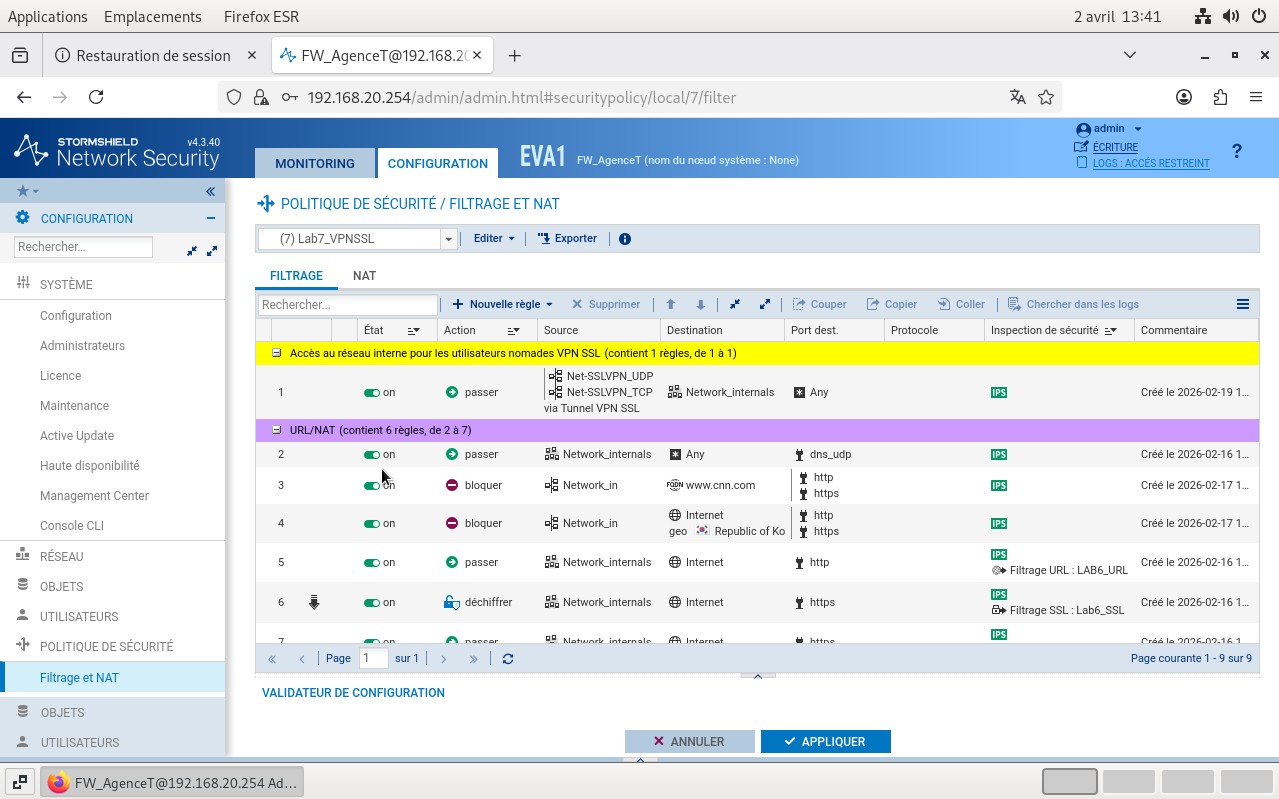Open État column filter dropdown

click(x=413, y=330)
